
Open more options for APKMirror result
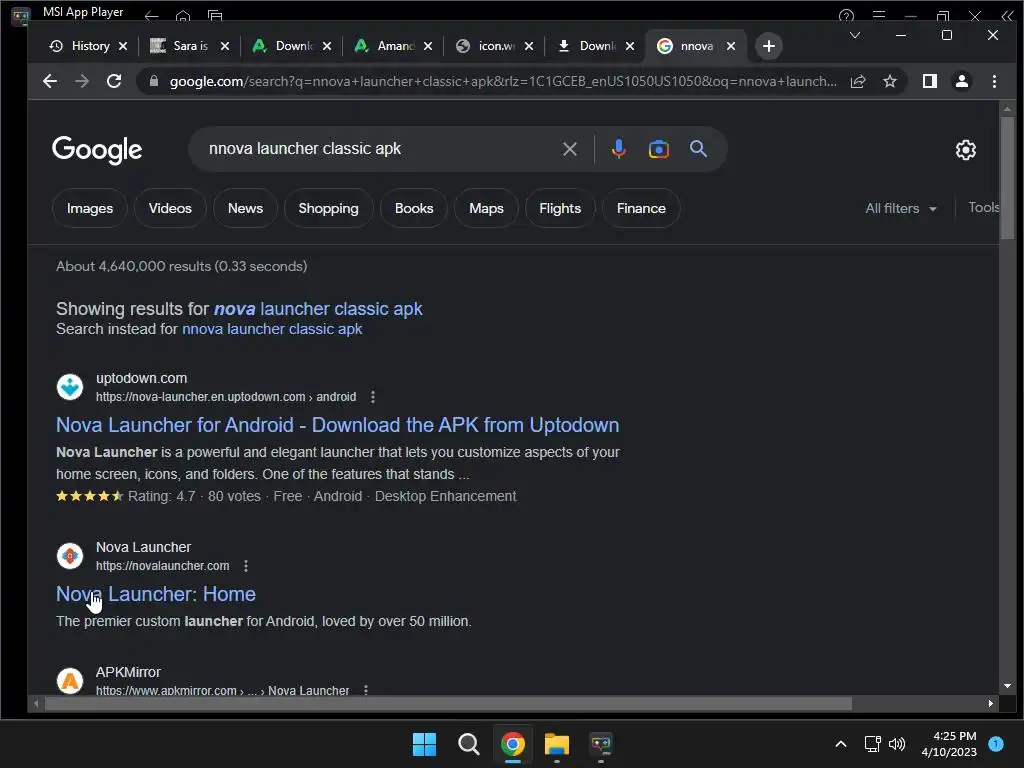366,690
